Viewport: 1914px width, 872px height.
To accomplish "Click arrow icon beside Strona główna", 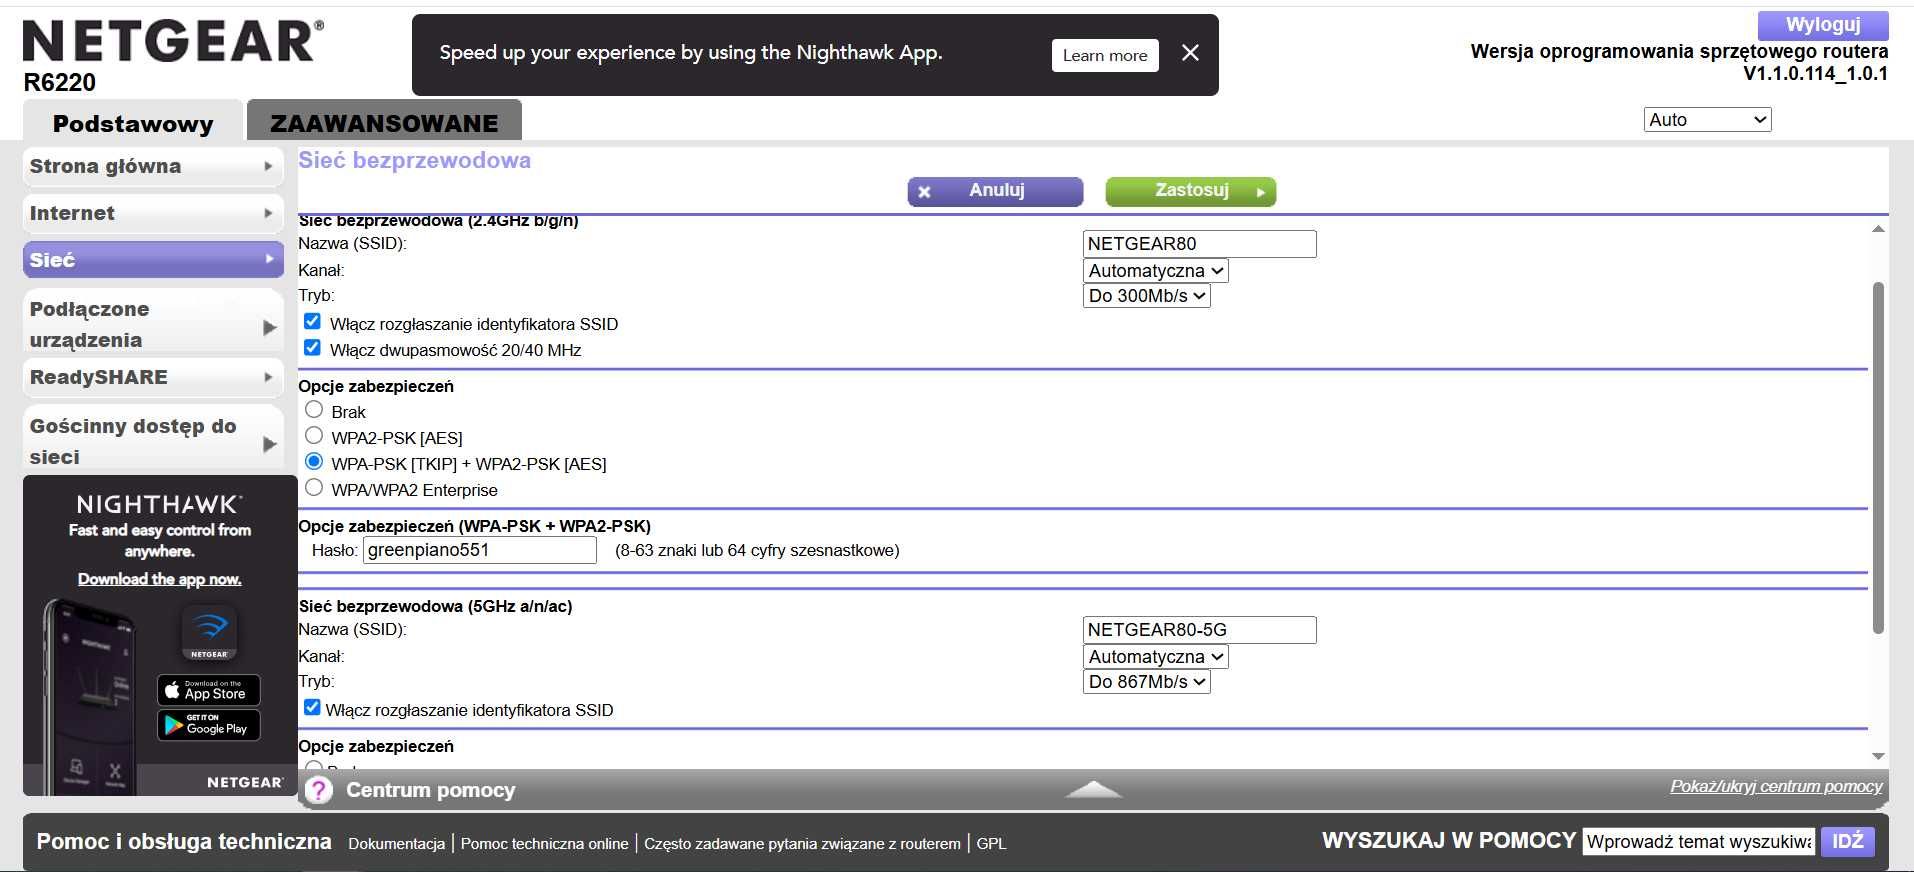I will point(268,166).
